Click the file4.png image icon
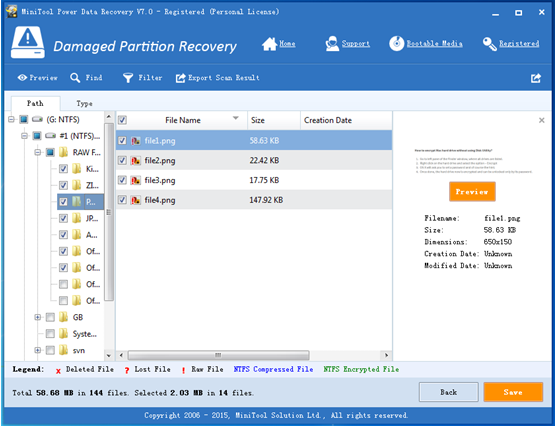Viewport: 555px width, 426px height. coord(136,200)
